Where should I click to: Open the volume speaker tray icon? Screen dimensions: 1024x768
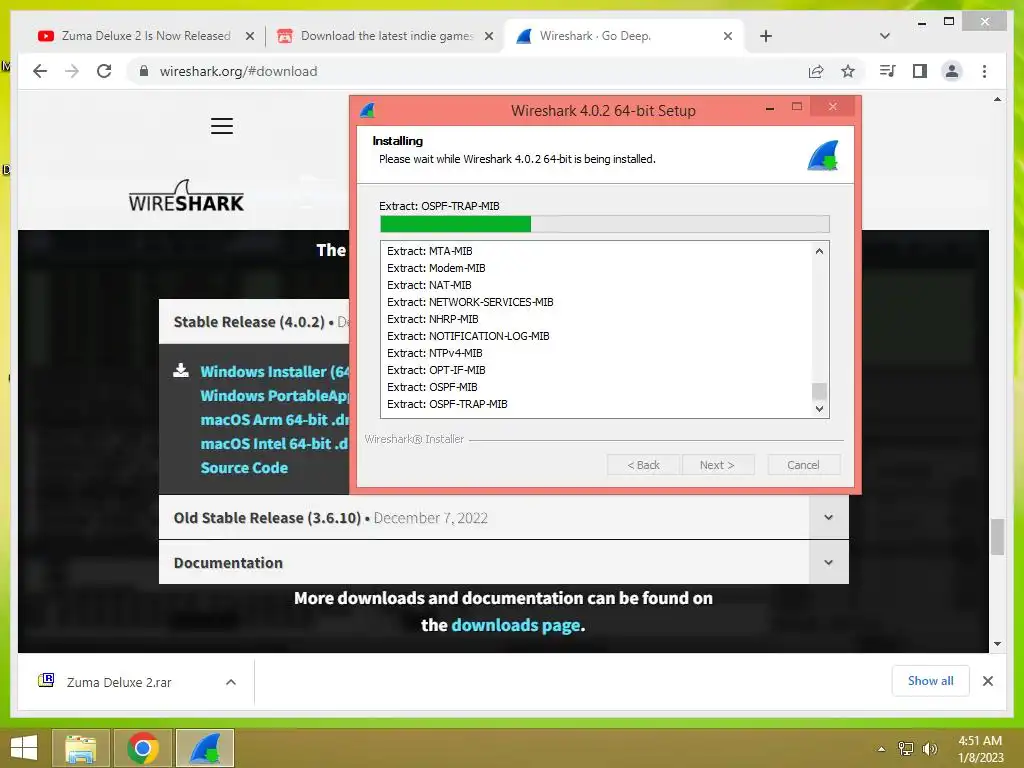[930, 748]
